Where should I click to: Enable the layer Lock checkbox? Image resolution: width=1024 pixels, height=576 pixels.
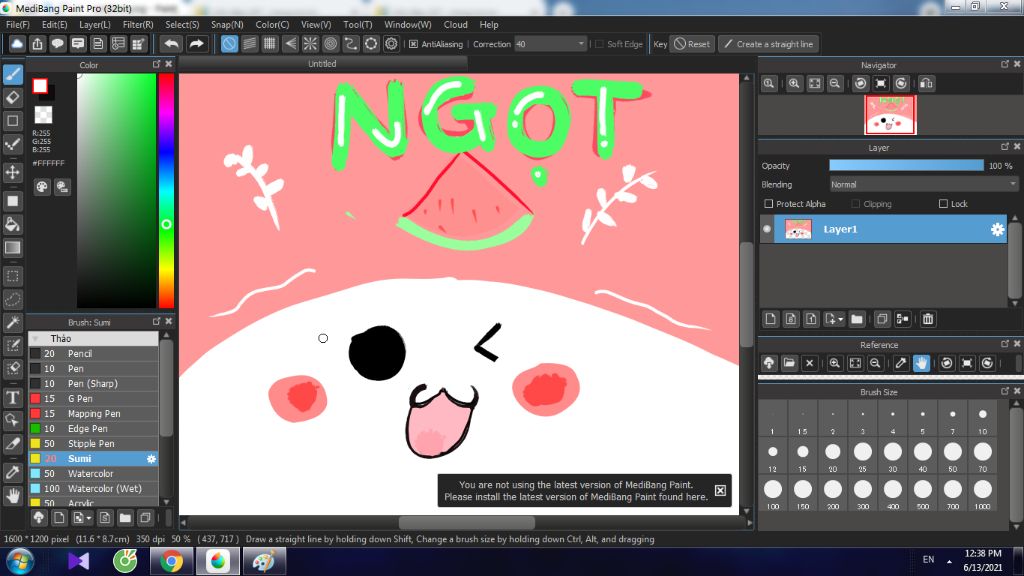(943, 204)
